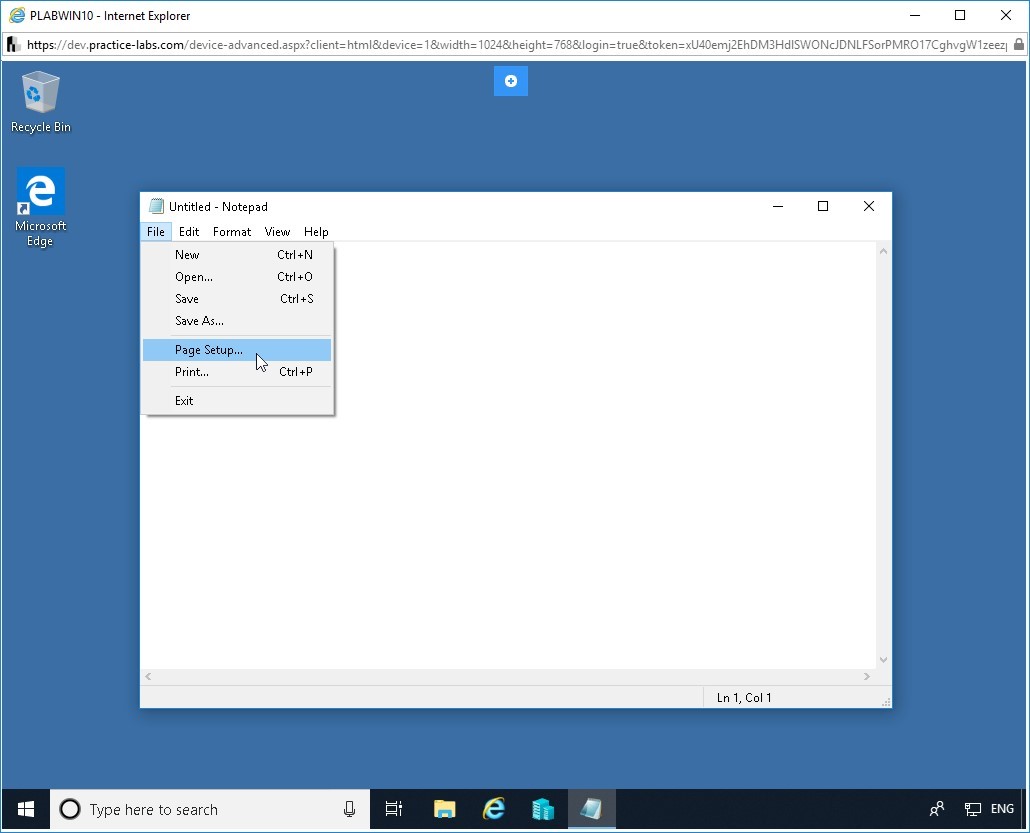This screenshot has height=833, width=1030.
Task: Minimize the Internet Explorer window
Action: click(x=914, y=15)
